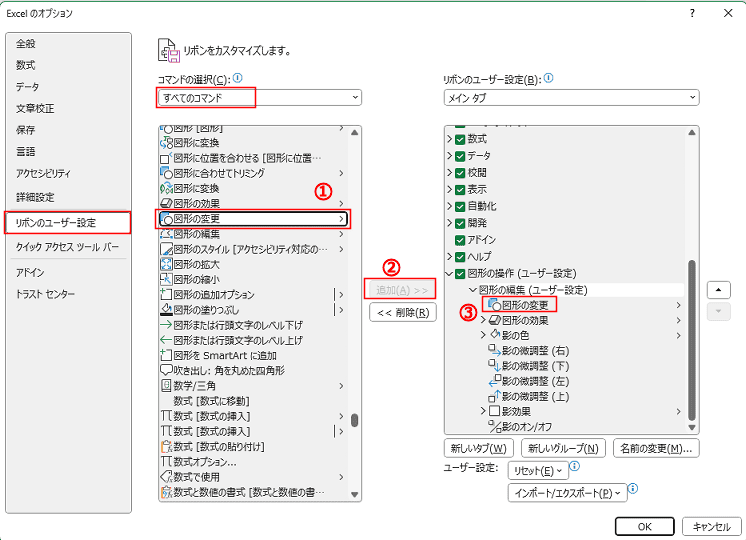746x540 pixels.
Task: Disable the 開発 tab checkbox
Action: (x=460, y=223)
